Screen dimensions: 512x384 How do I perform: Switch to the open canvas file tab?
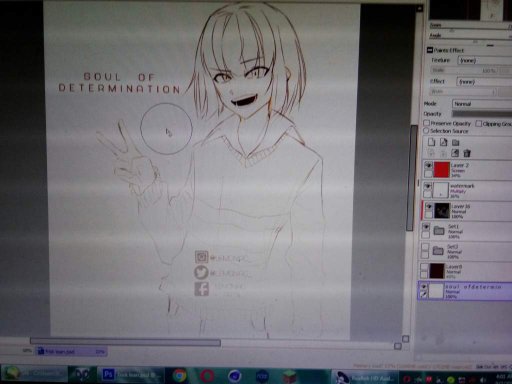click(x=71, y=351)
